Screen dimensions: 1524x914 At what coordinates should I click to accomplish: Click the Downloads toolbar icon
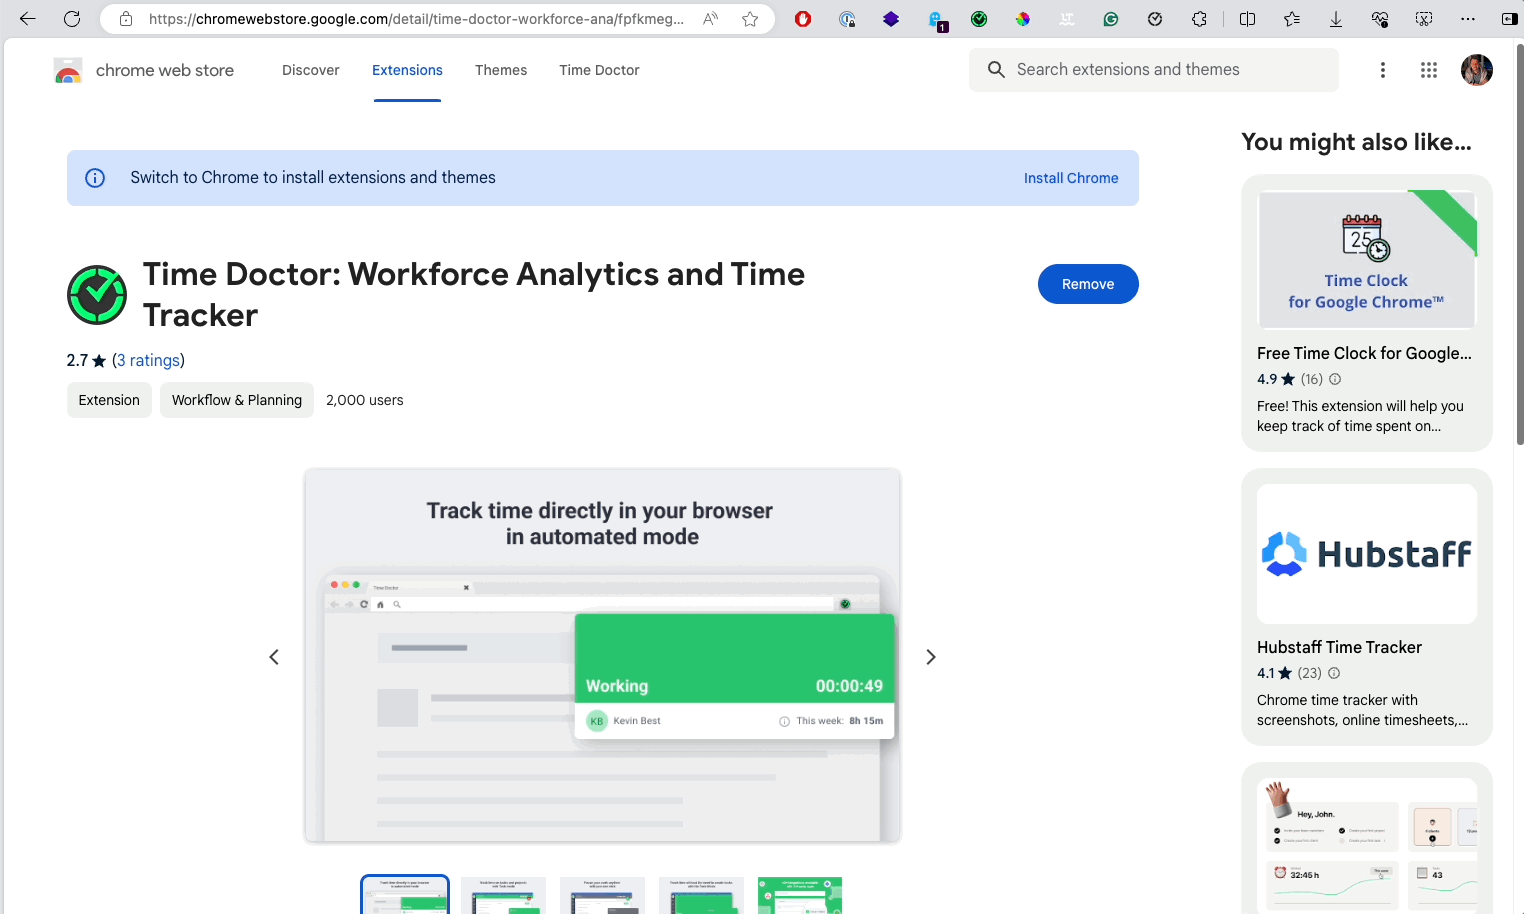[1335, 19]
